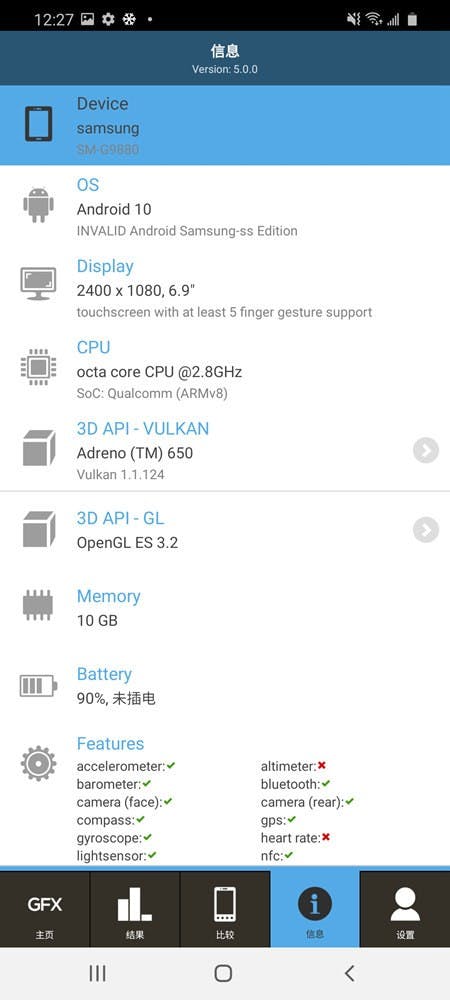
Task: Tap the CPU chip icon
Action: pos(38,367)
